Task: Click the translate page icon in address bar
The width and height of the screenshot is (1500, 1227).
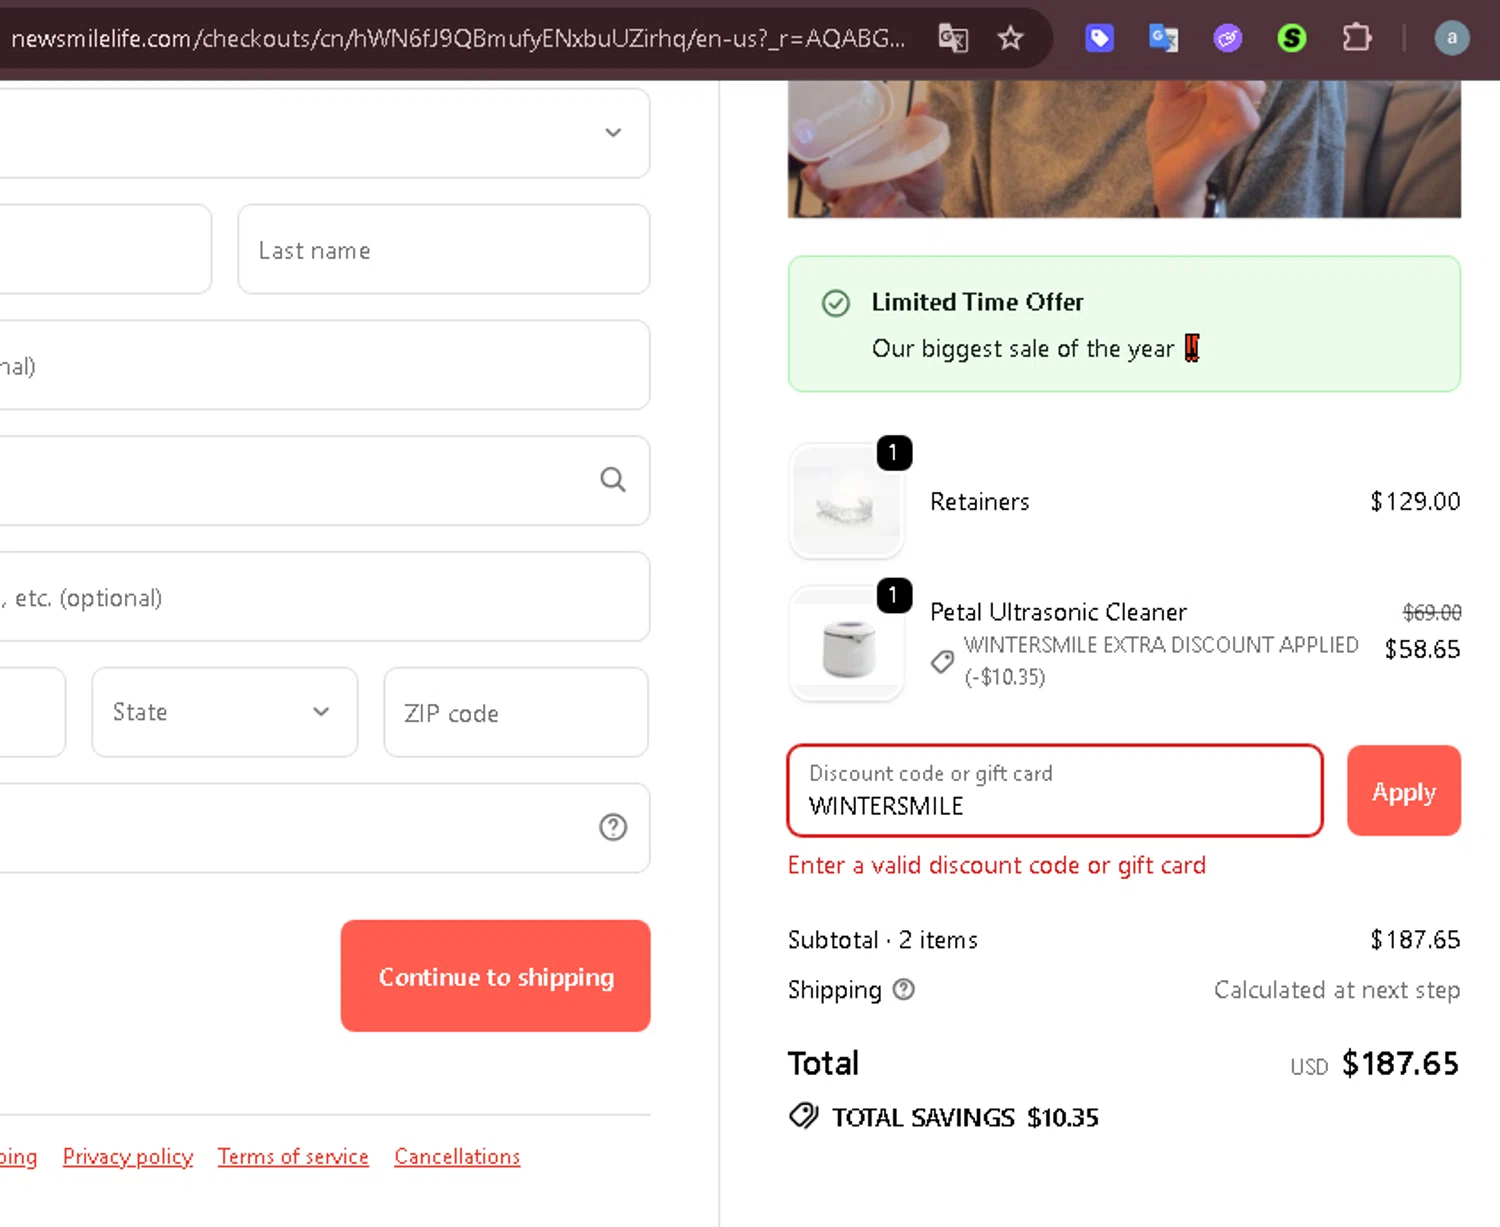Action: point(952,38)
